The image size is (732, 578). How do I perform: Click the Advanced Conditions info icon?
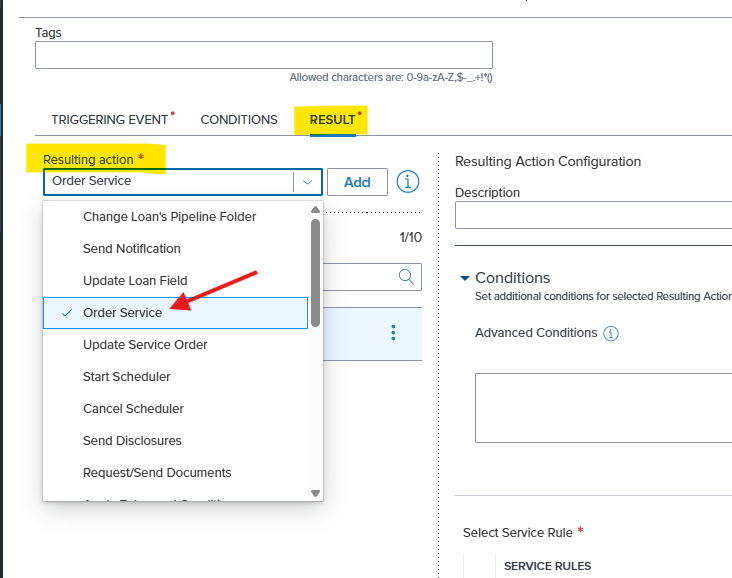click(x=611, y=333)
